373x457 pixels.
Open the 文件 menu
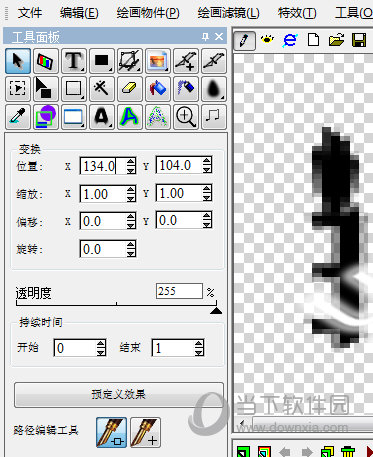pyautogui.click(x=30, y=13)
